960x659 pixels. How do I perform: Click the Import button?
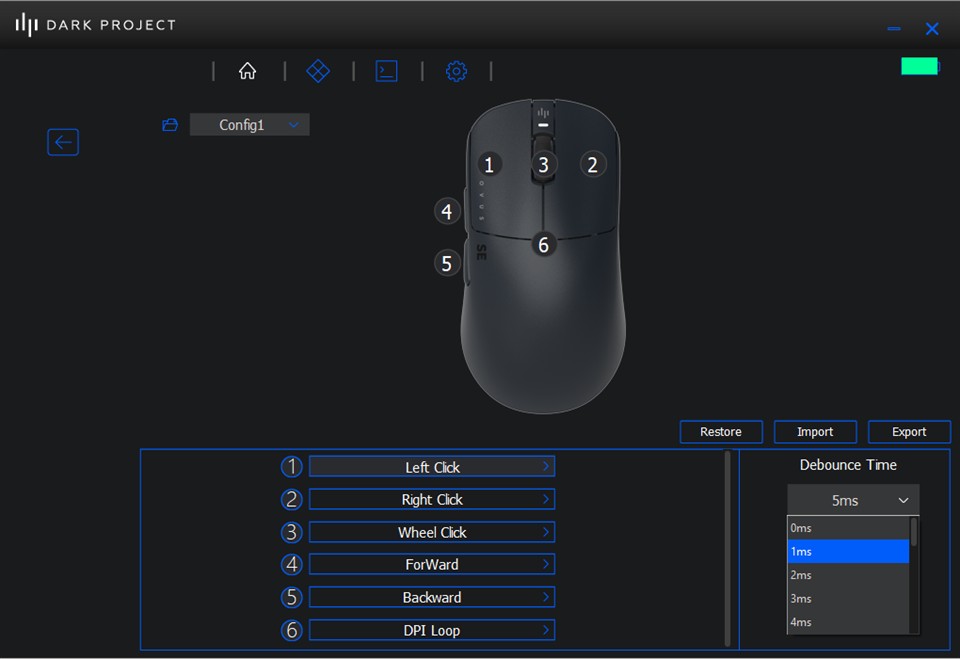(814, 432)
